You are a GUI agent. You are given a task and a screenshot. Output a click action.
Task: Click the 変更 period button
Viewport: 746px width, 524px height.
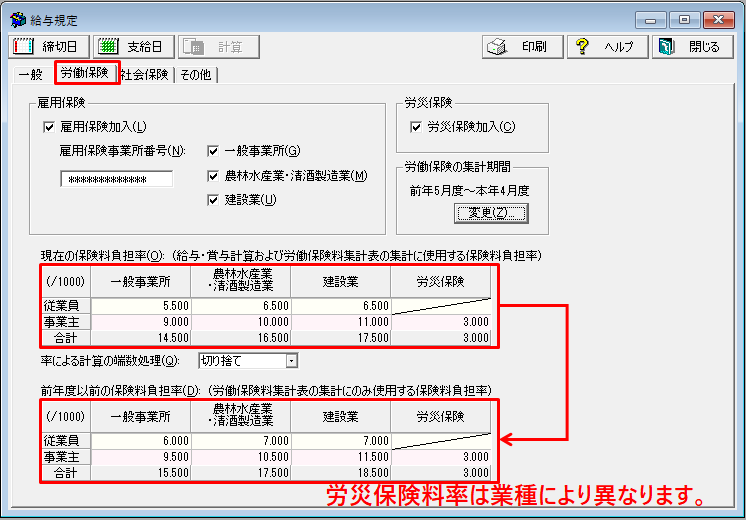491,213
